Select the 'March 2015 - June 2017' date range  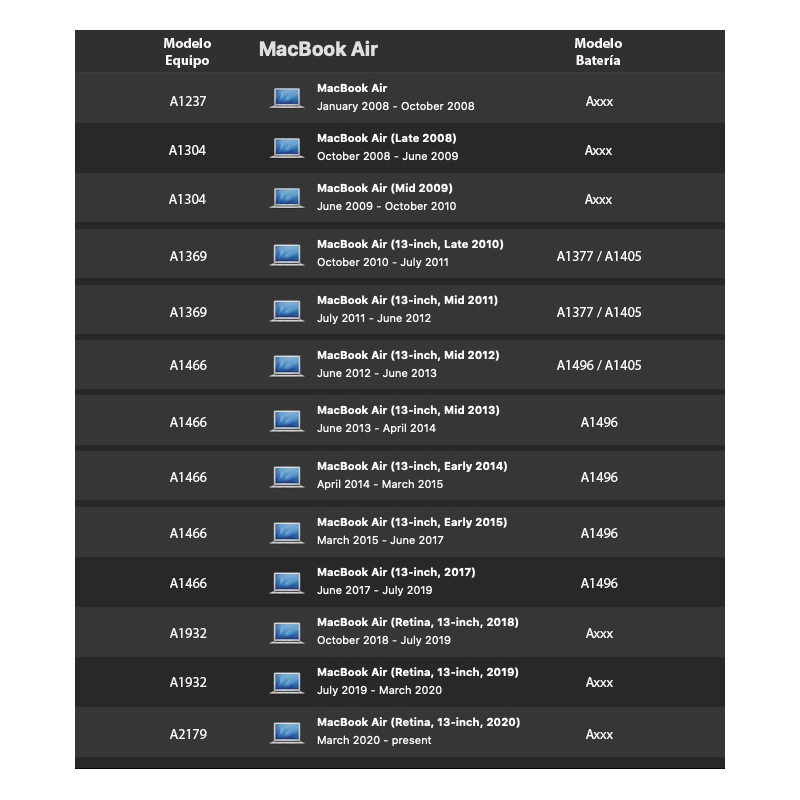point(380,540)
